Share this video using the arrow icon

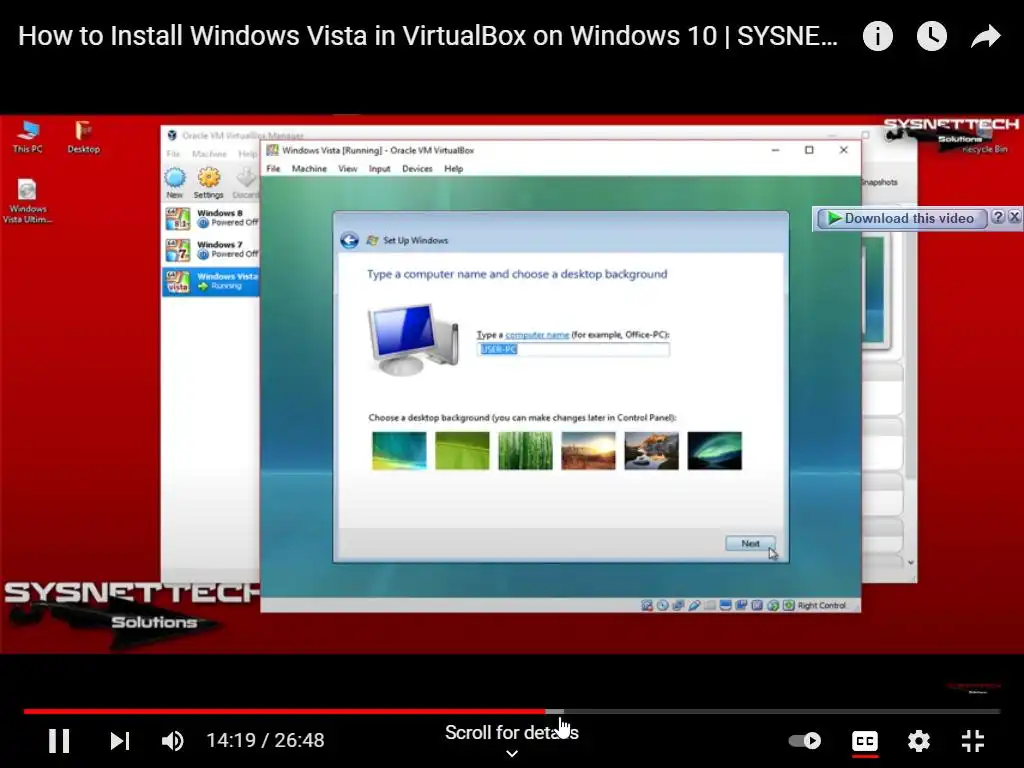[x=985, y=36]
